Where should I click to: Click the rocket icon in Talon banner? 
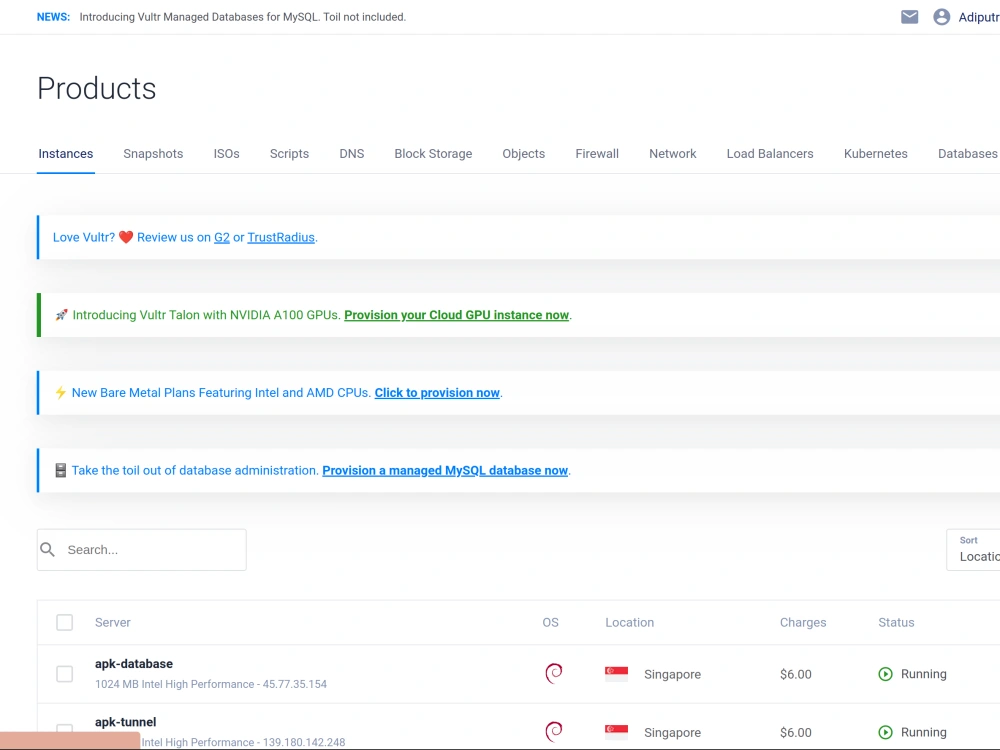pyautogui.click(x=61, y=315)
